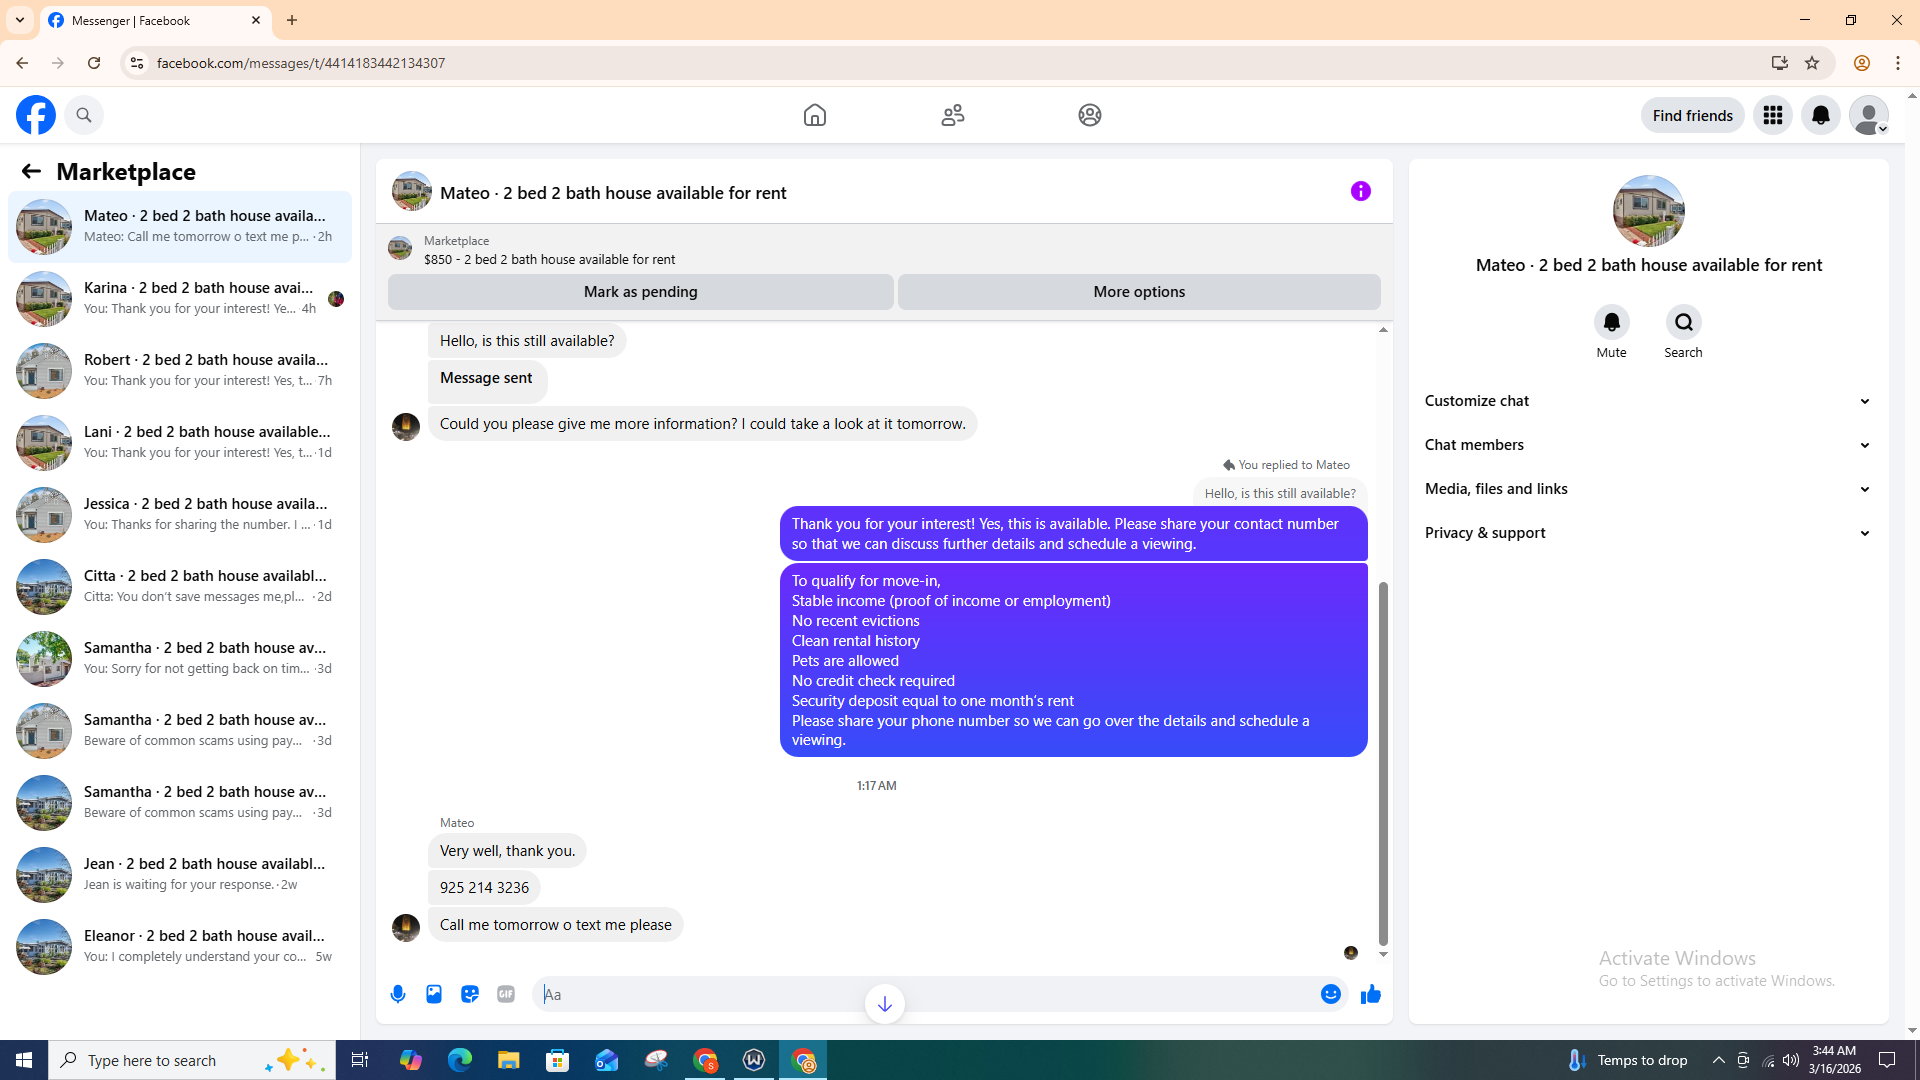Viewport: 1920px width, 1080px height.
Task: Open Facebook notifications bell
Action: [x=1820, y=115]
